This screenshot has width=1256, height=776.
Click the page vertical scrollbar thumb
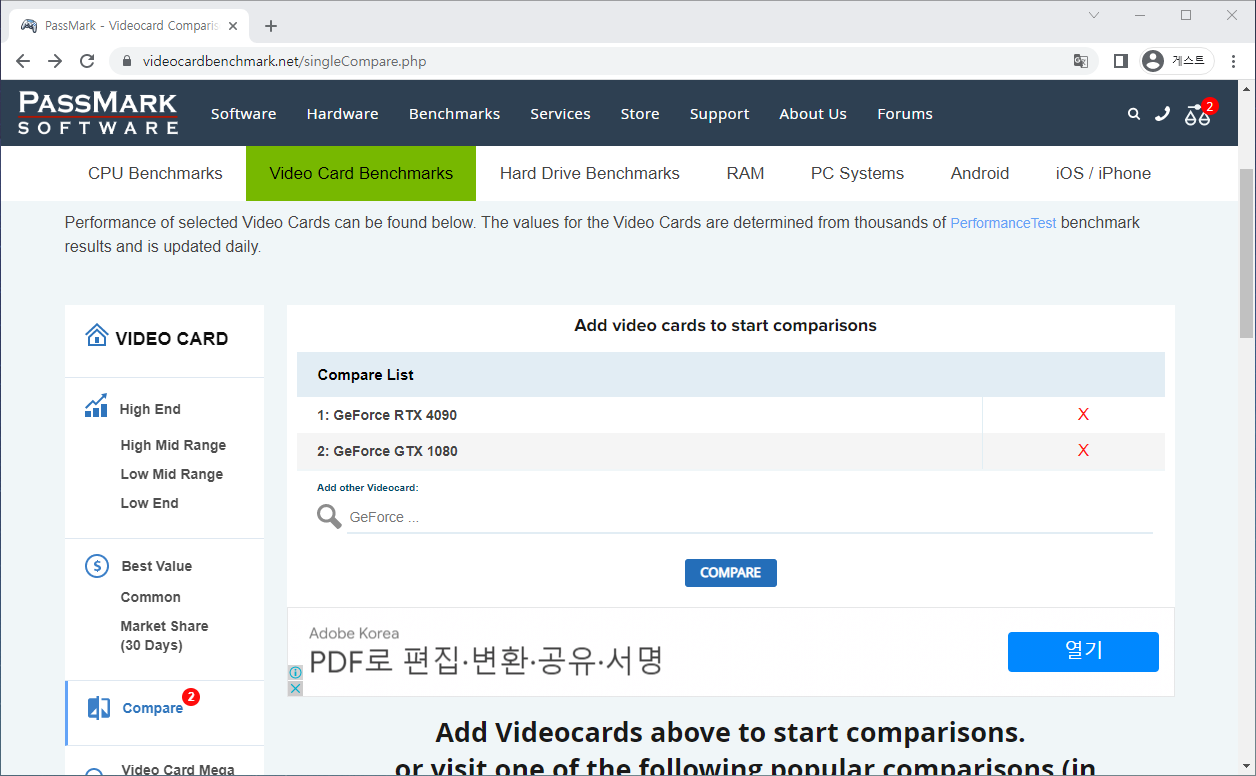(x=1246, y=253)
